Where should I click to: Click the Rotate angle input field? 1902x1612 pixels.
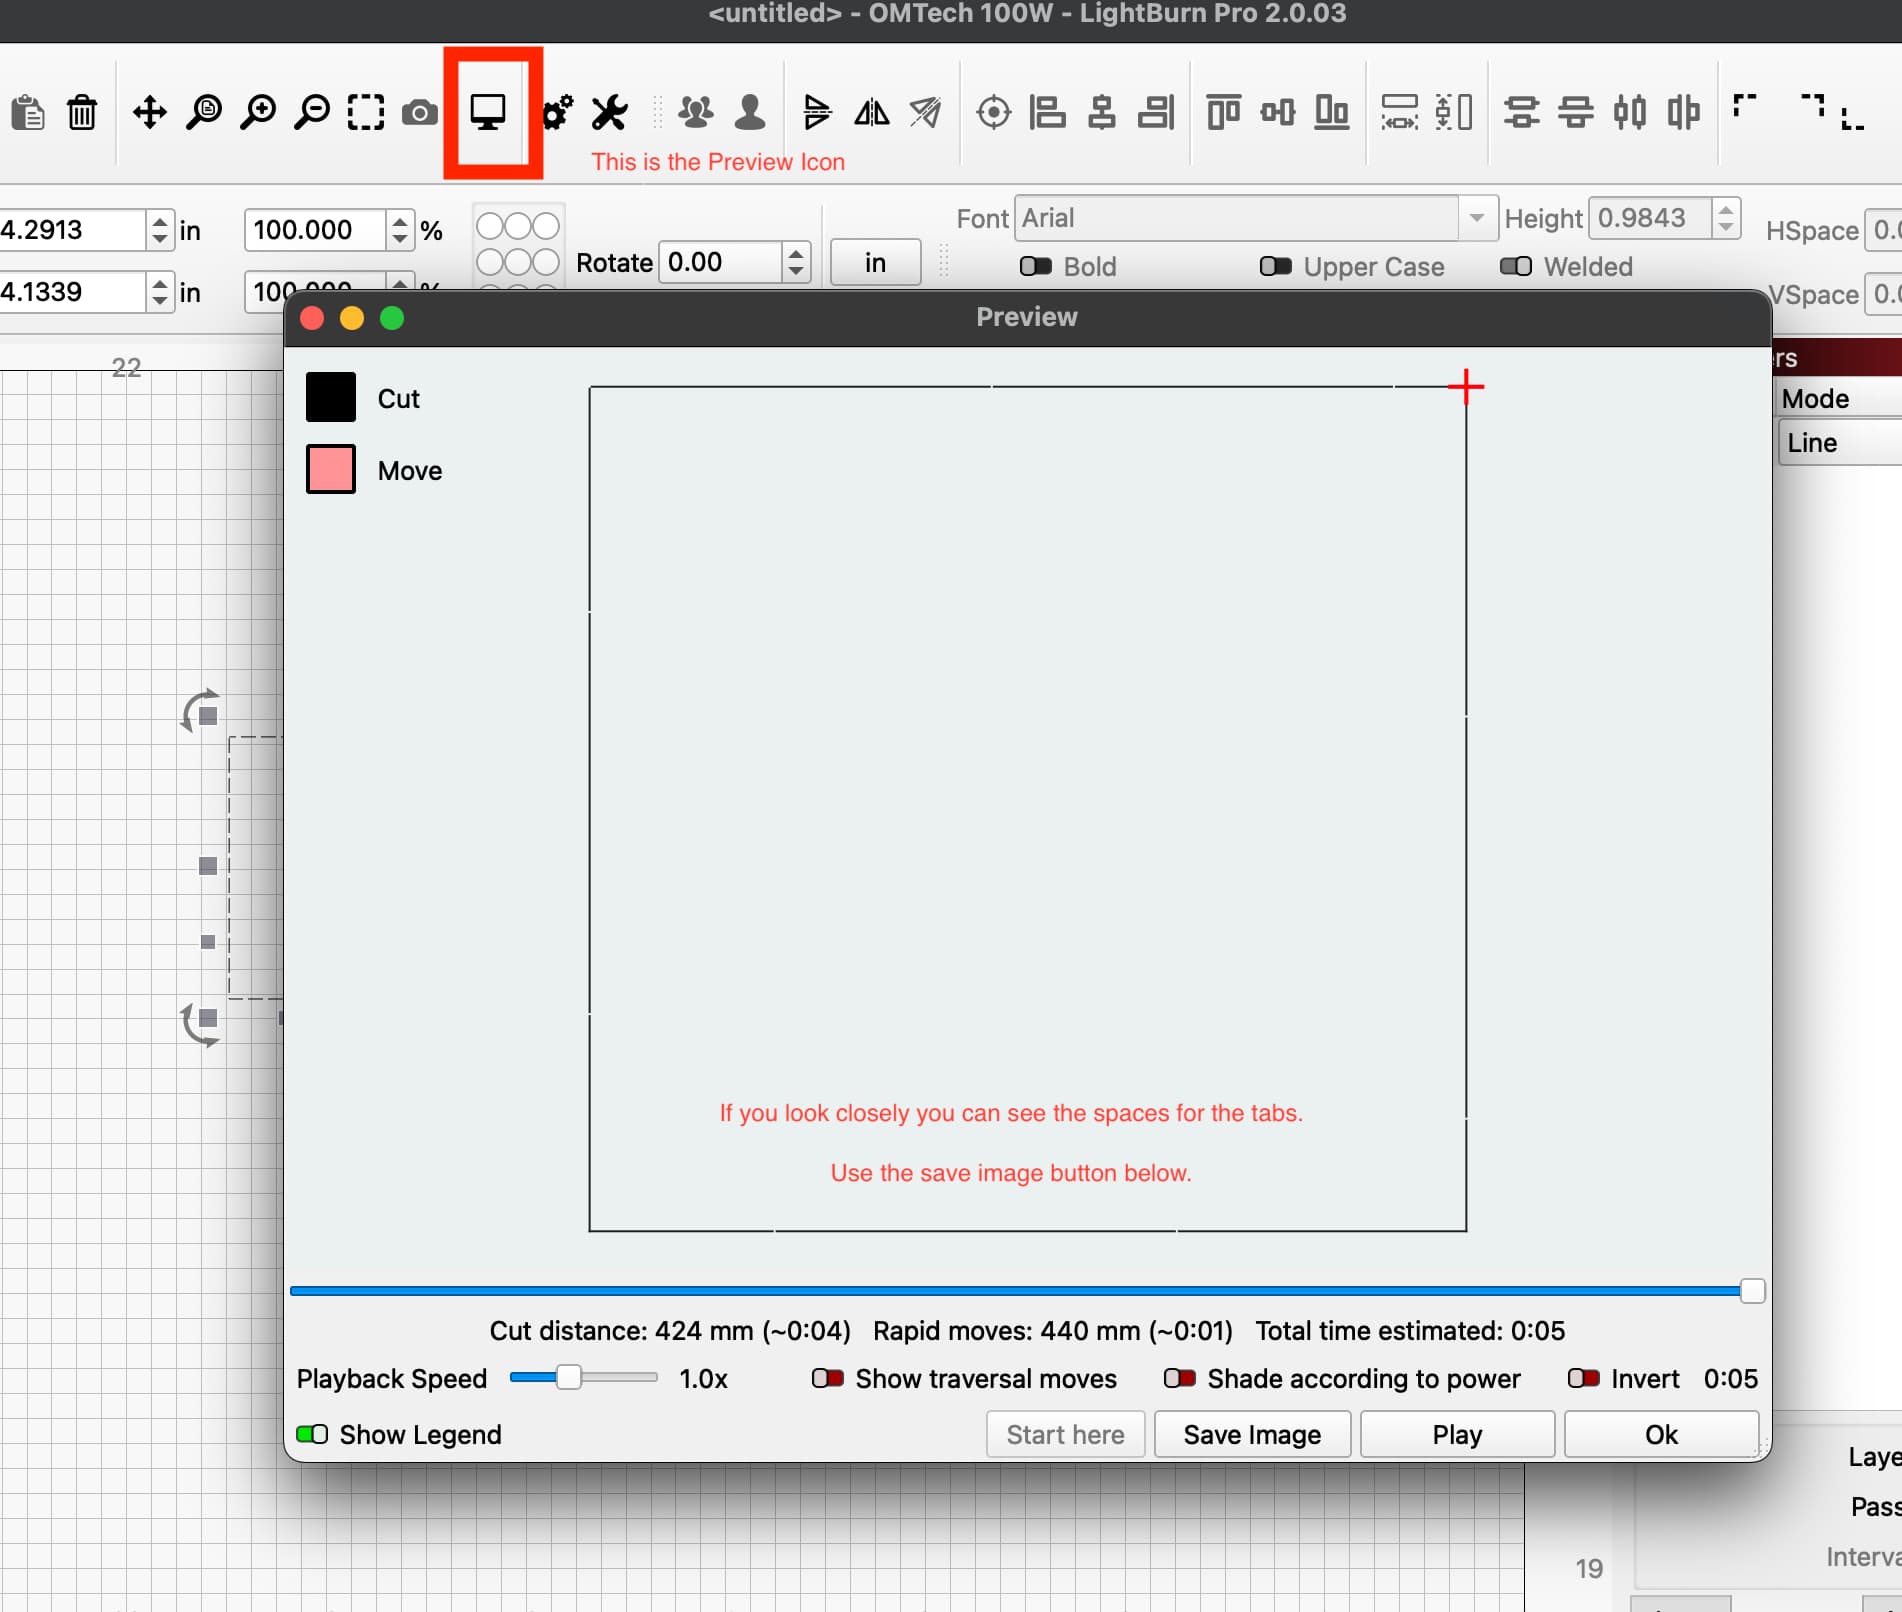720,262
